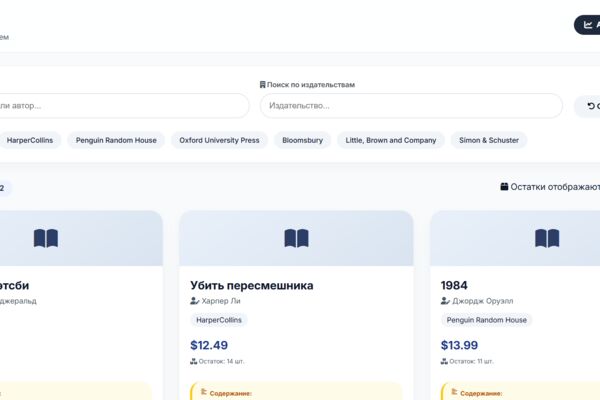Click the analytics chart icon button

click(x=587, y=25)
